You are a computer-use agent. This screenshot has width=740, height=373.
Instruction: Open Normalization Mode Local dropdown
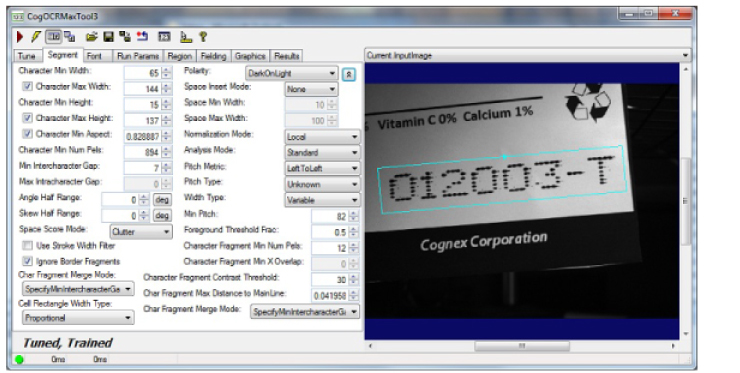click(322, 137)
